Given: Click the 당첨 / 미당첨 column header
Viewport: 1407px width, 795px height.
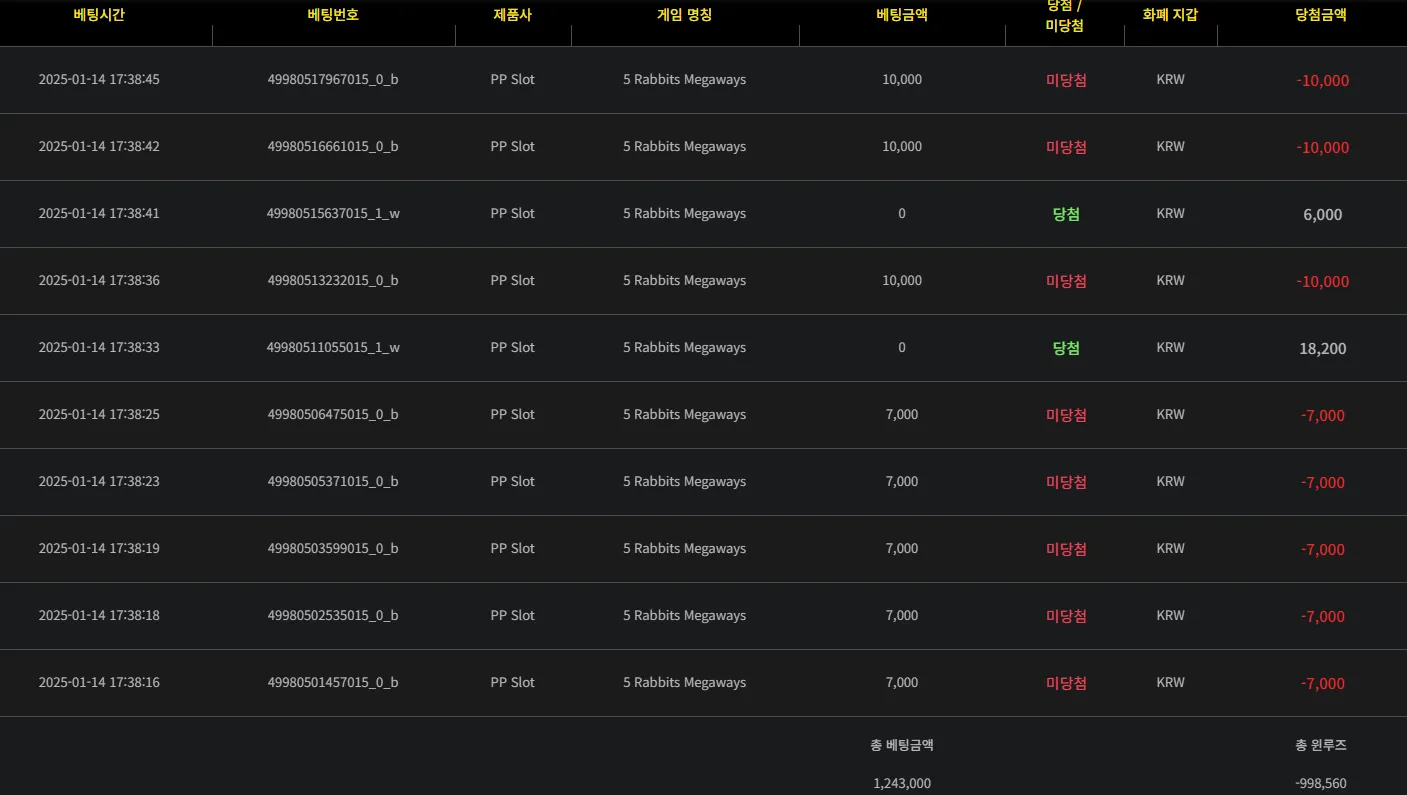Looking at the screenshot, I should 1065,15.
